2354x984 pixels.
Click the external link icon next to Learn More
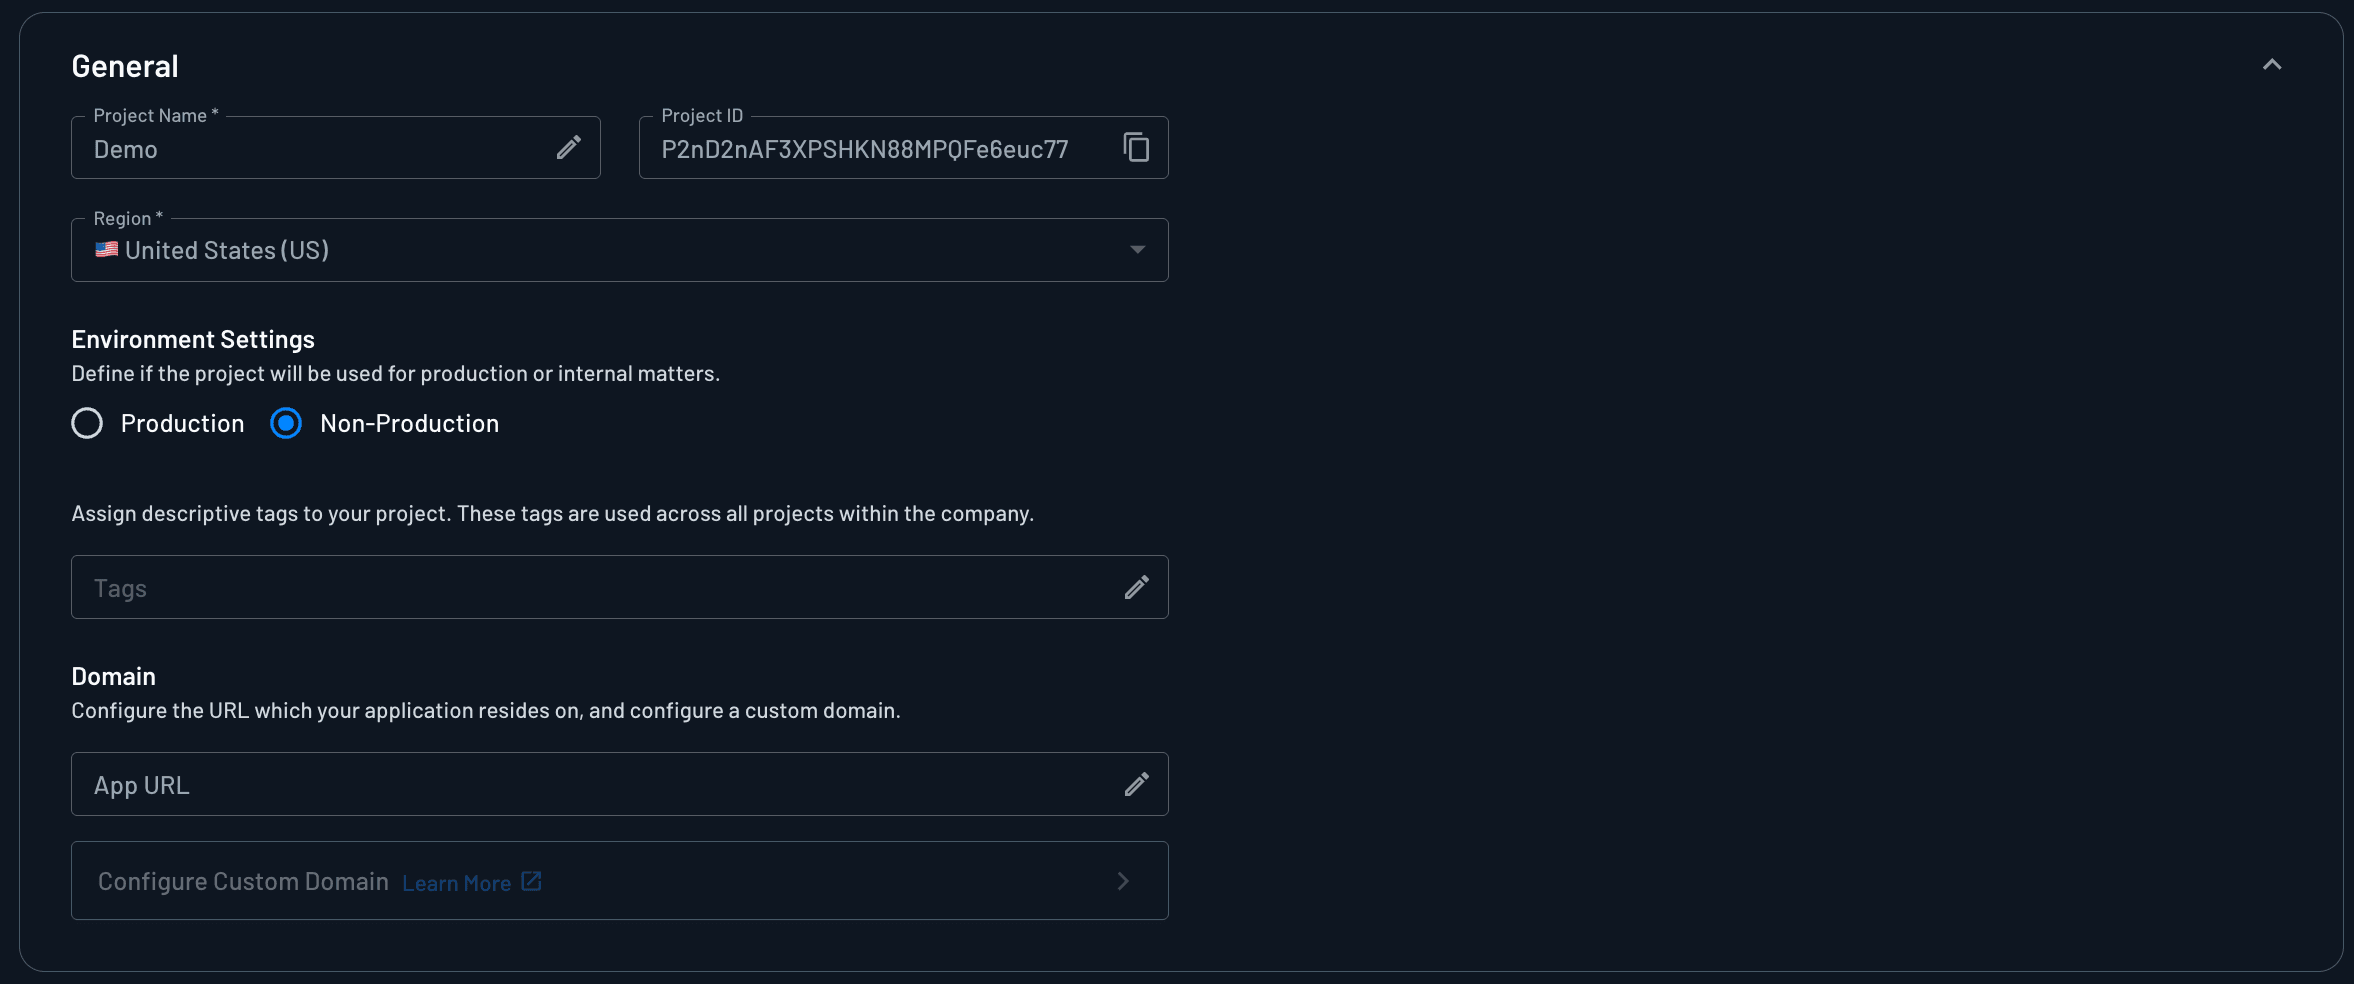[x=530, y=881]
